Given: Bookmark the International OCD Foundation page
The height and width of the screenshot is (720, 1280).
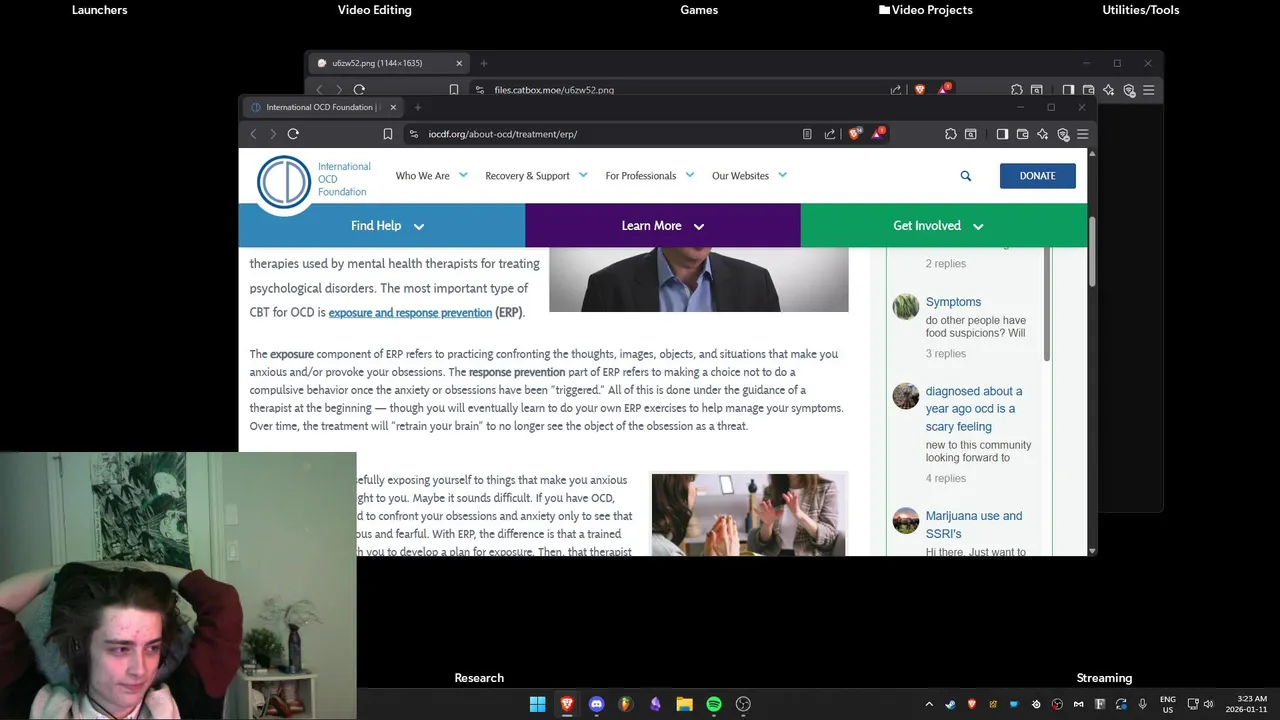Looking at the screenshot, I should [388, 134].
